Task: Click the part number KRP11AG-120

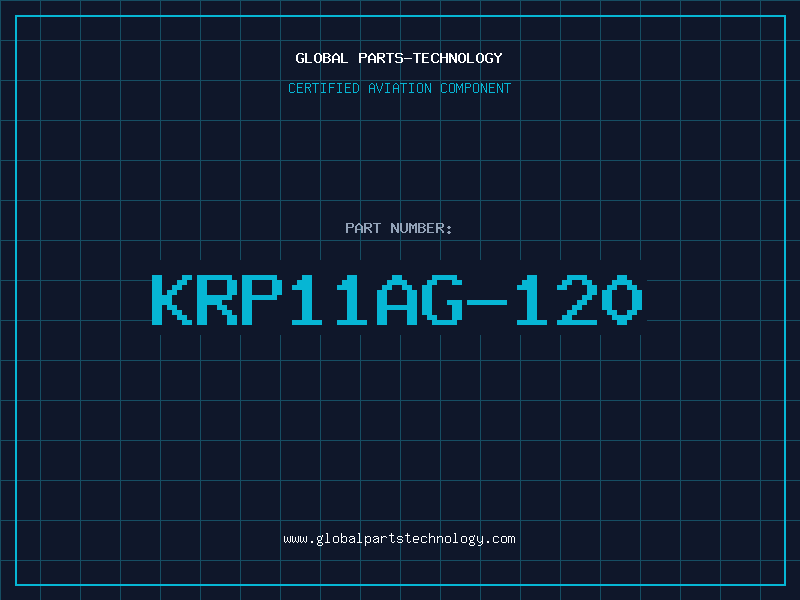Action: click(x=397, y=299)
